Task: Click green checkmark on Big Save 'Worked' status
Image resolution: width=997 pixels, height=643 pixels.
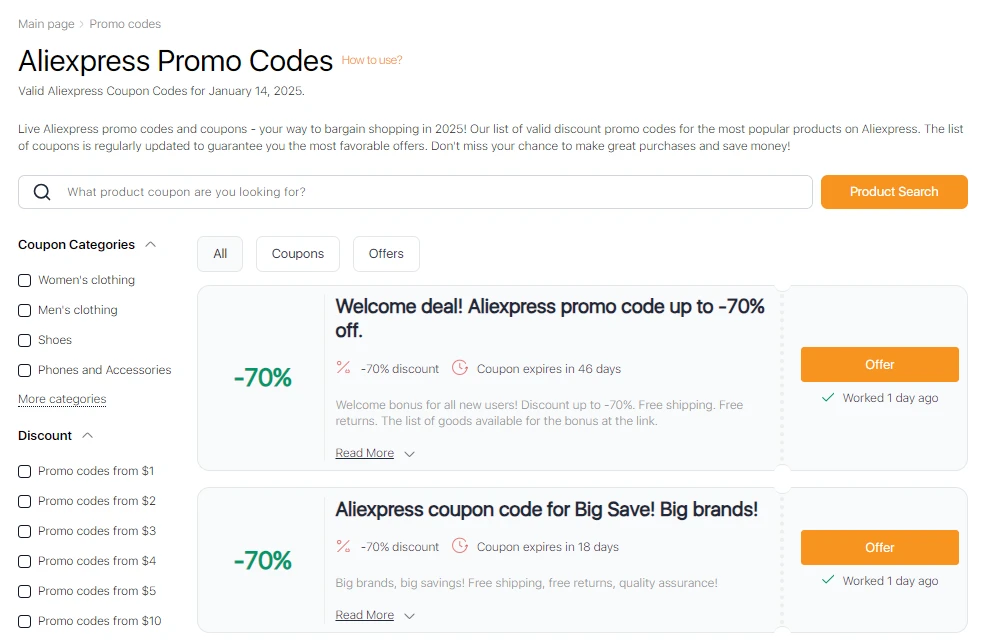Action: click(828, 580)
